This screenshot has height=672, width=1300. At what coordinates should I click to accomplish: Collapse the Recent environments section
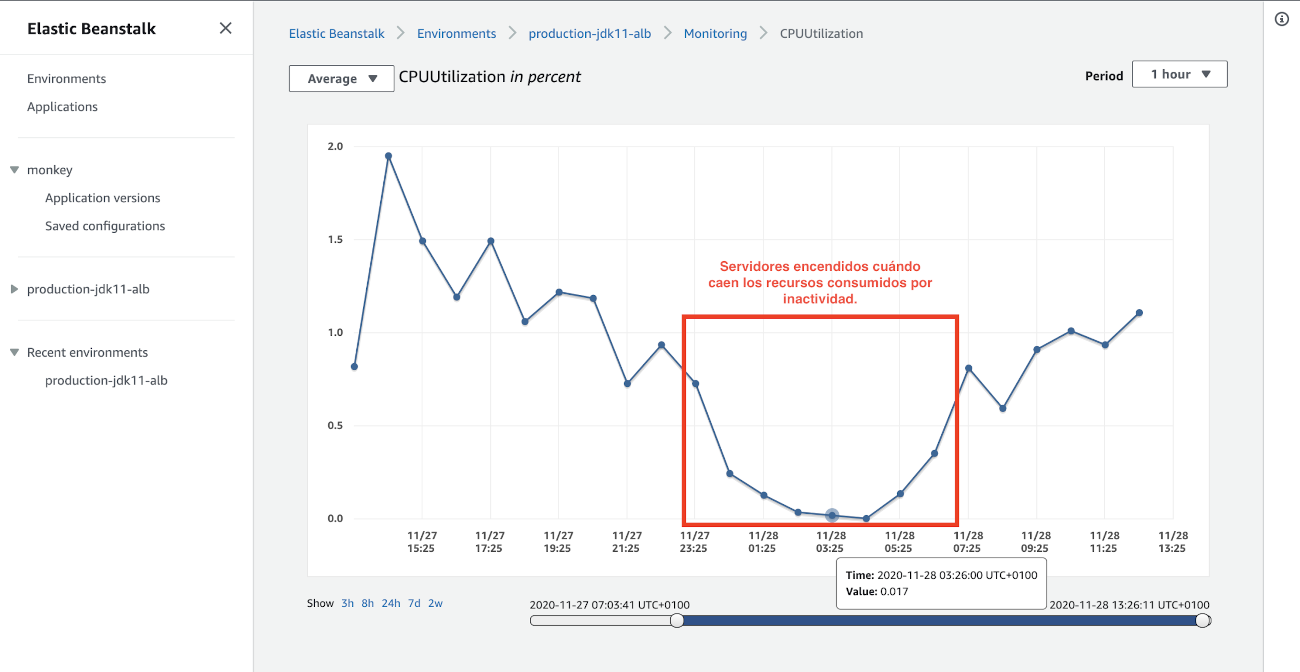15,352
